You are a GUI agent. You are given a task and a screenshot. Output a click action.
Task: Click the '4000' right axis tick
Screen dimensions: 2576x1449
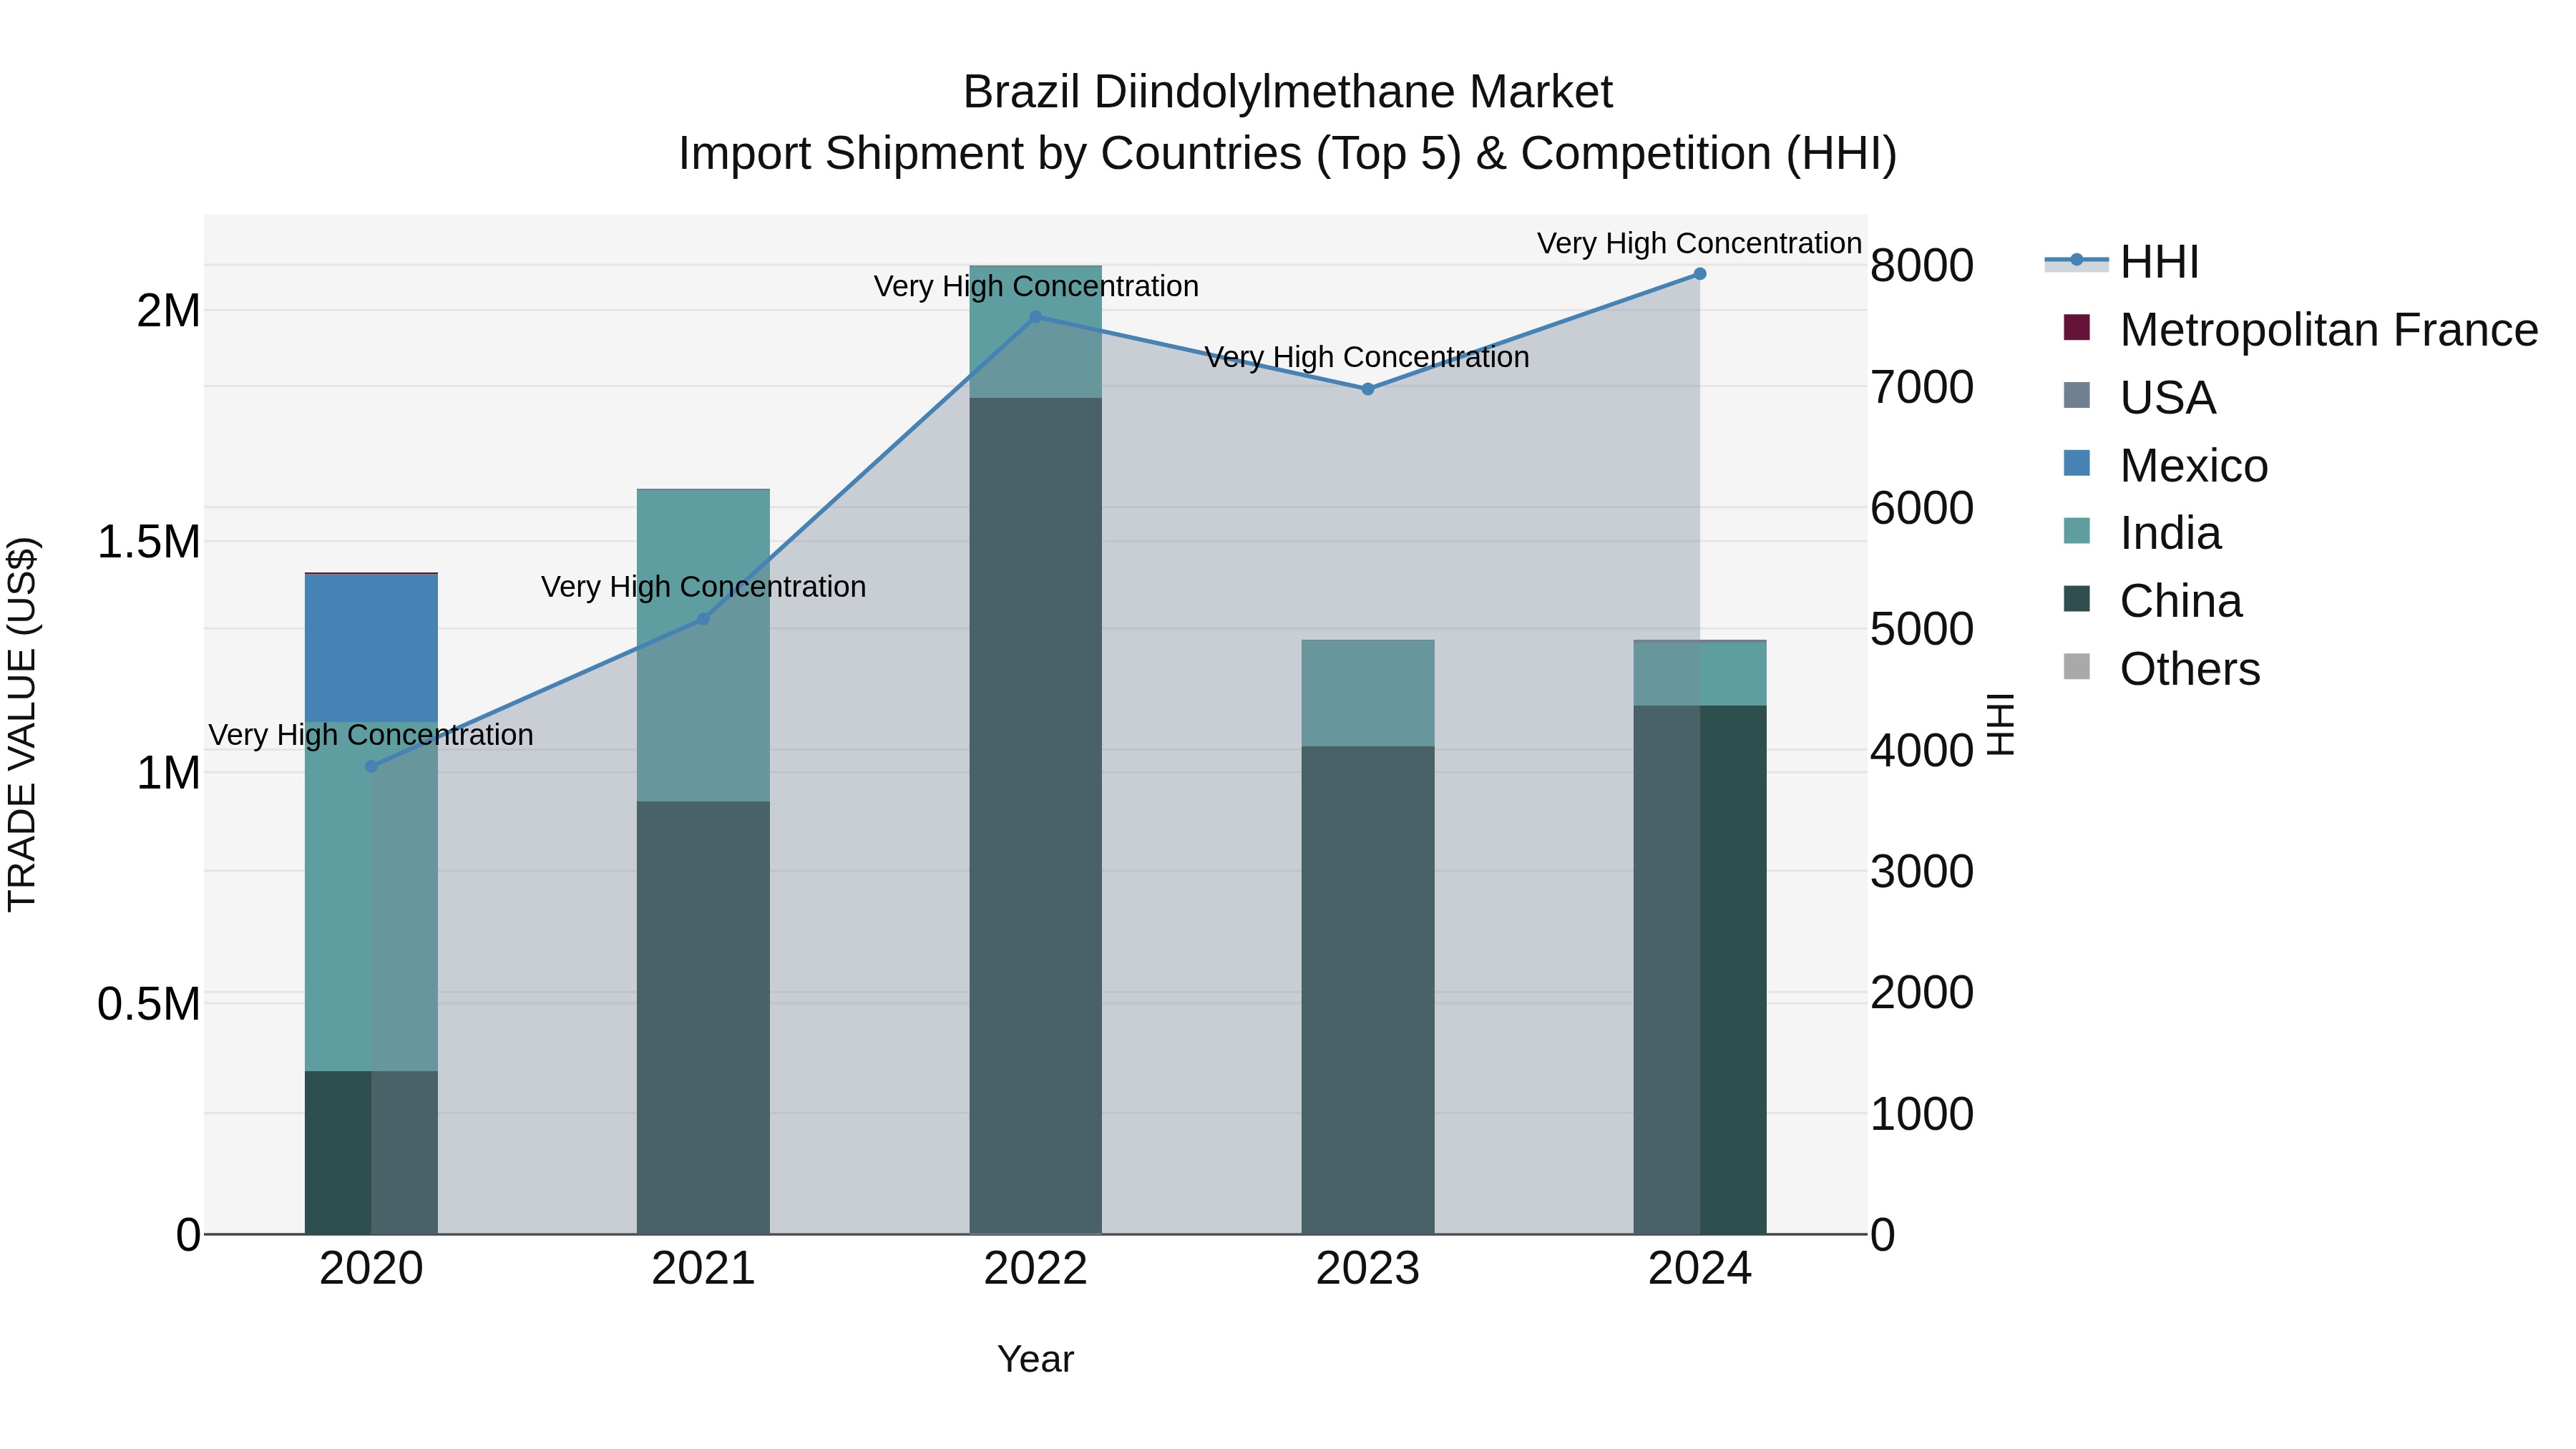pyautogui.click(x=1922, y=750)
